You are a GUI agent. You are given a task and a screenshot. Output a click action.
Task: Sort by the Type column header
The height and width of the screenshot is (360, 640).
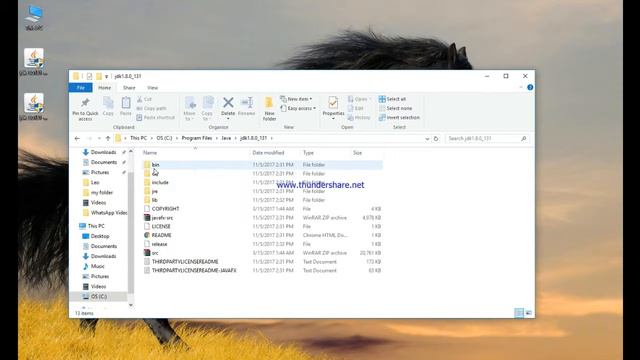(308, 153)
